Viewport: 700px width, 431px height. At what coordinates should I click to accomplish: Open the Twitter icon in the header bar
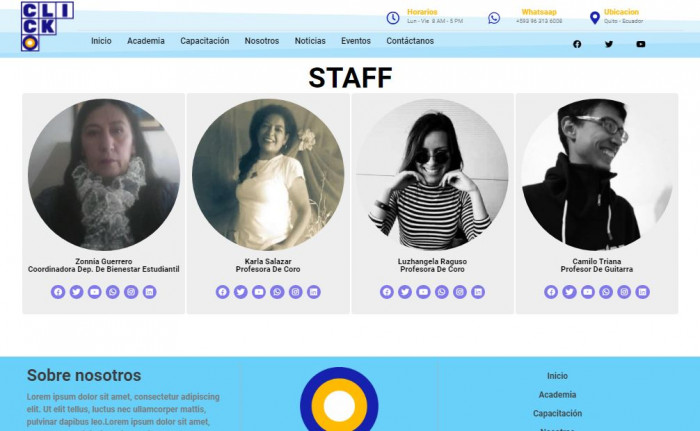pos(609,44)
